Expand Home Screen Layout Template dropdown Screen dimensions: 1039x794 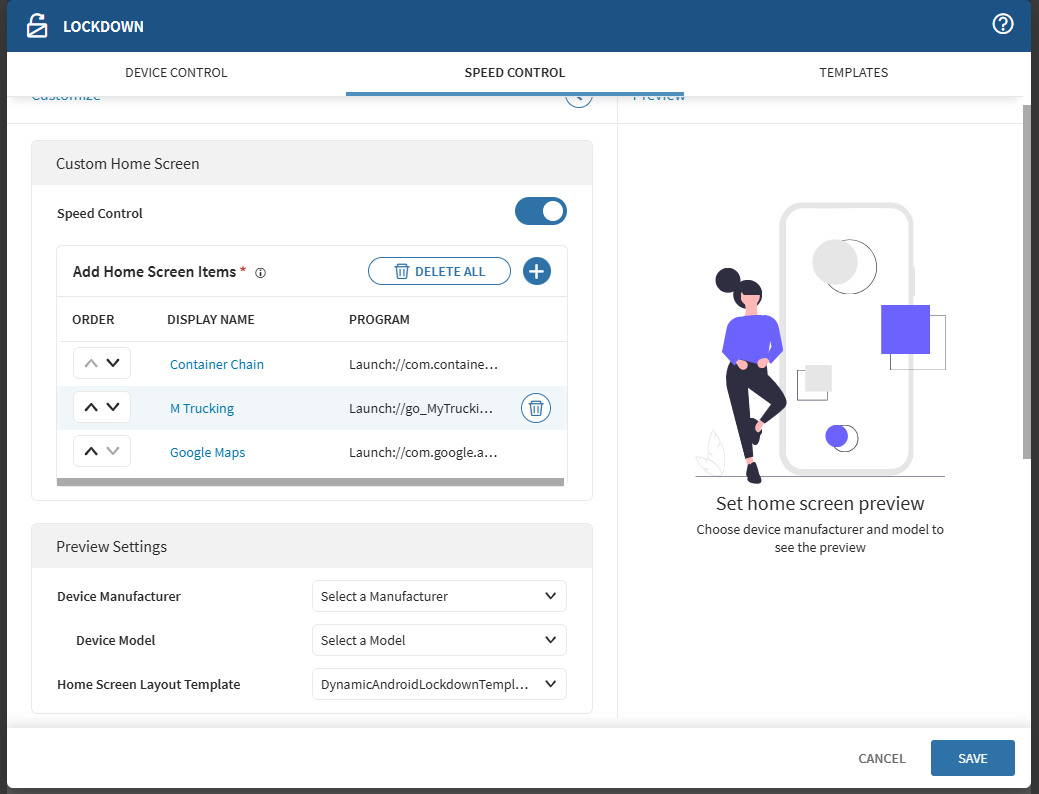coord(439,684)
